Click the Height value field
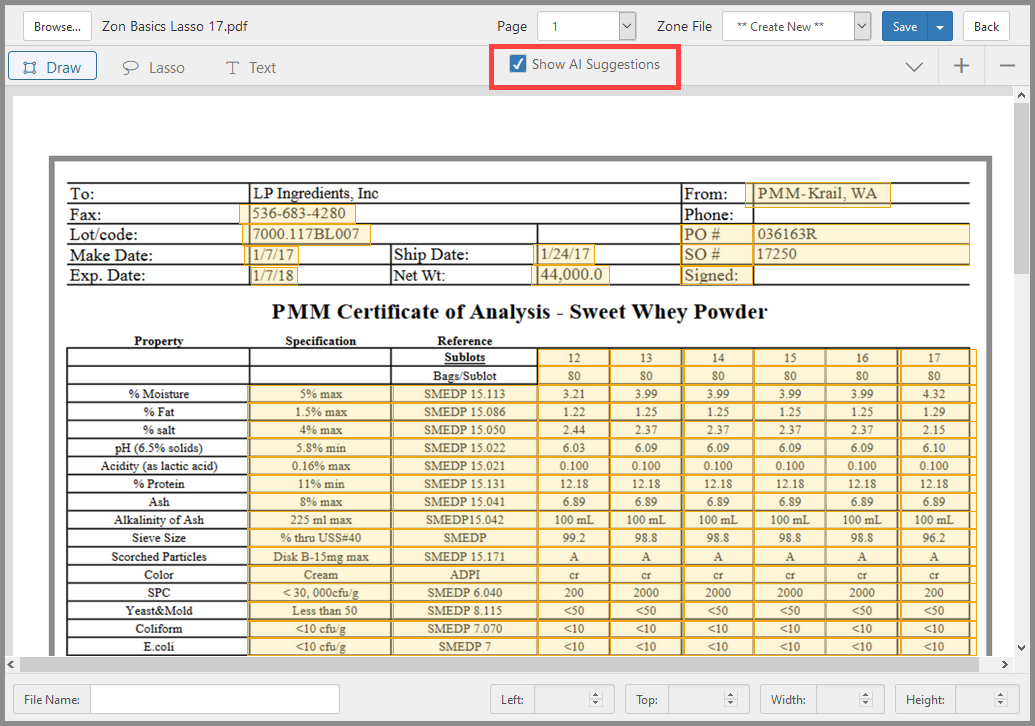 (x=973, y=699)
